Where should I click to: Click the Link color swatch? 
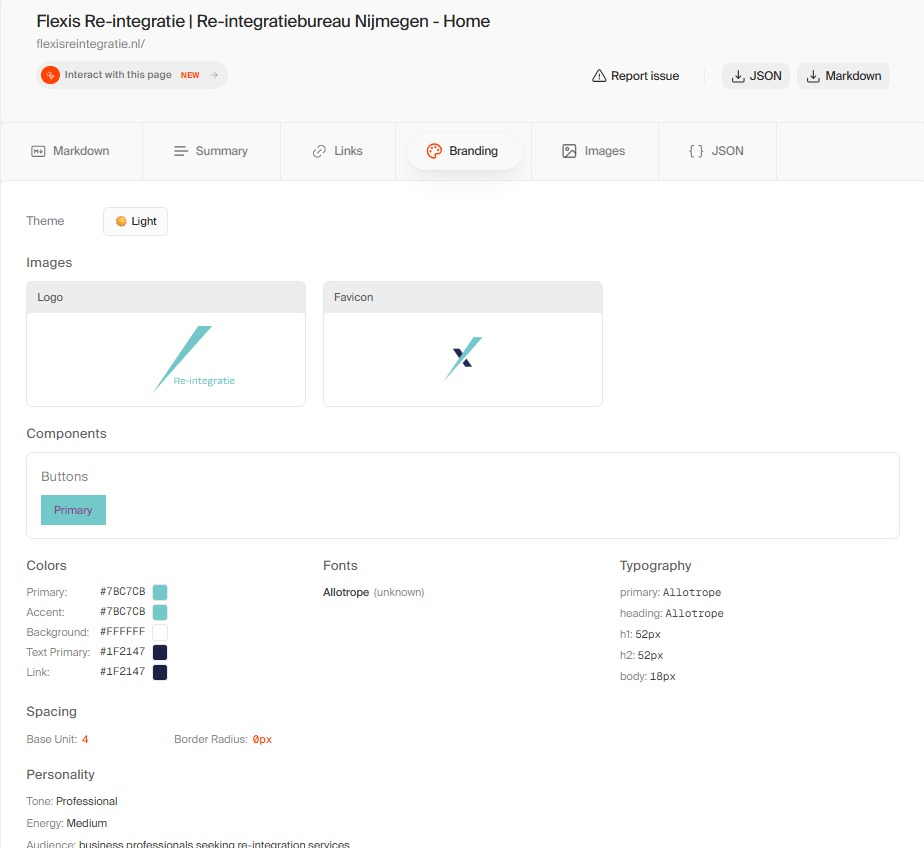click(x=160, y=672)
